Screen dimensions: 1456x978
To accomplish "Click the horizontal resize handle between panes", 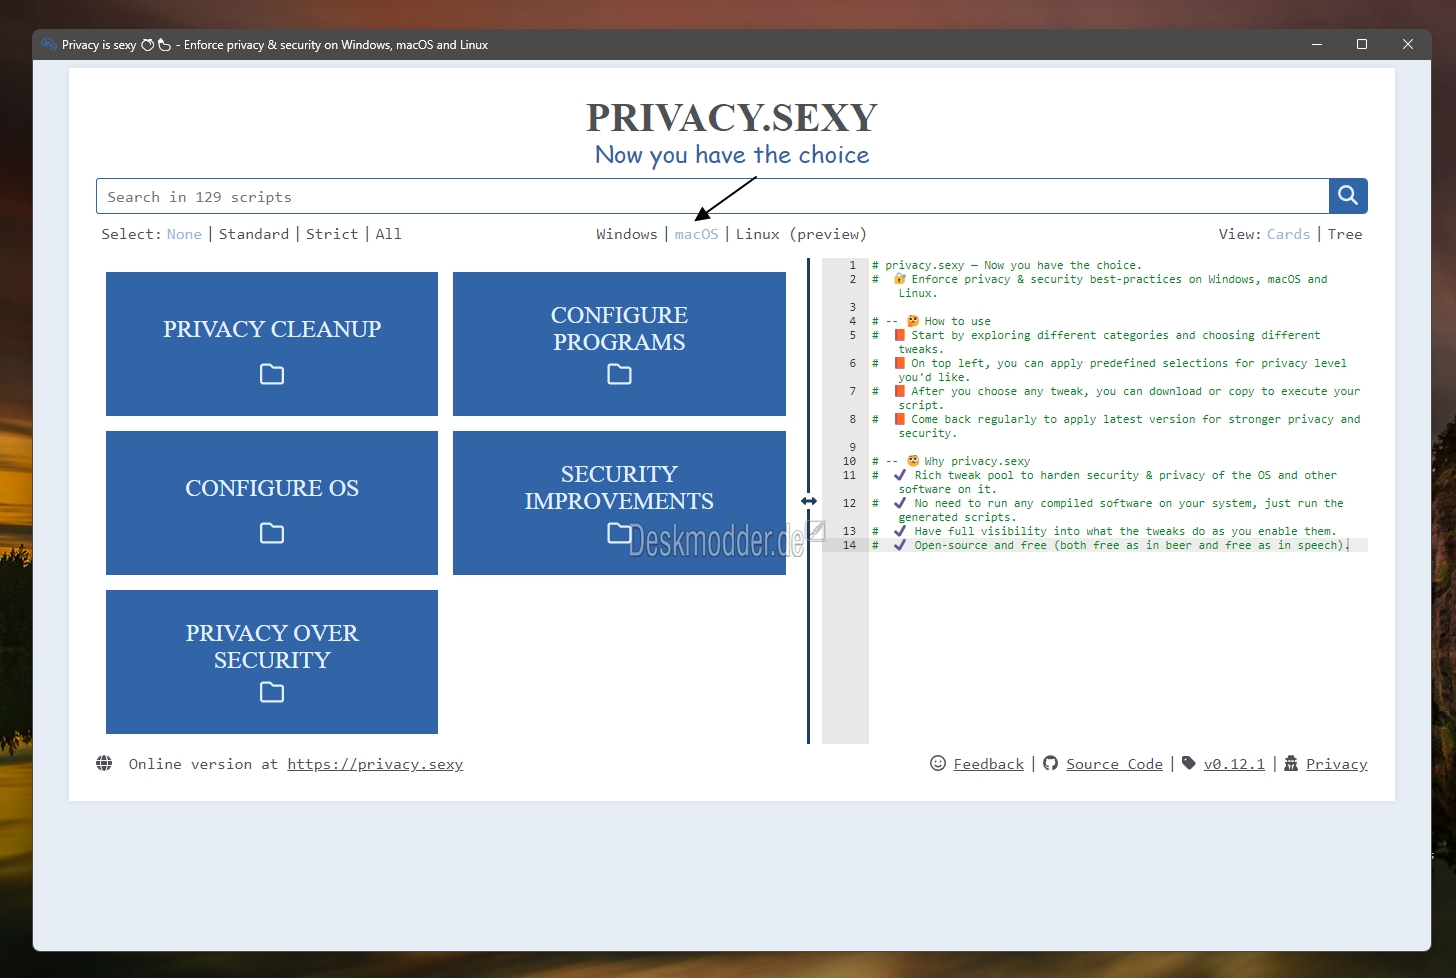I will click(x=809, y=501).
